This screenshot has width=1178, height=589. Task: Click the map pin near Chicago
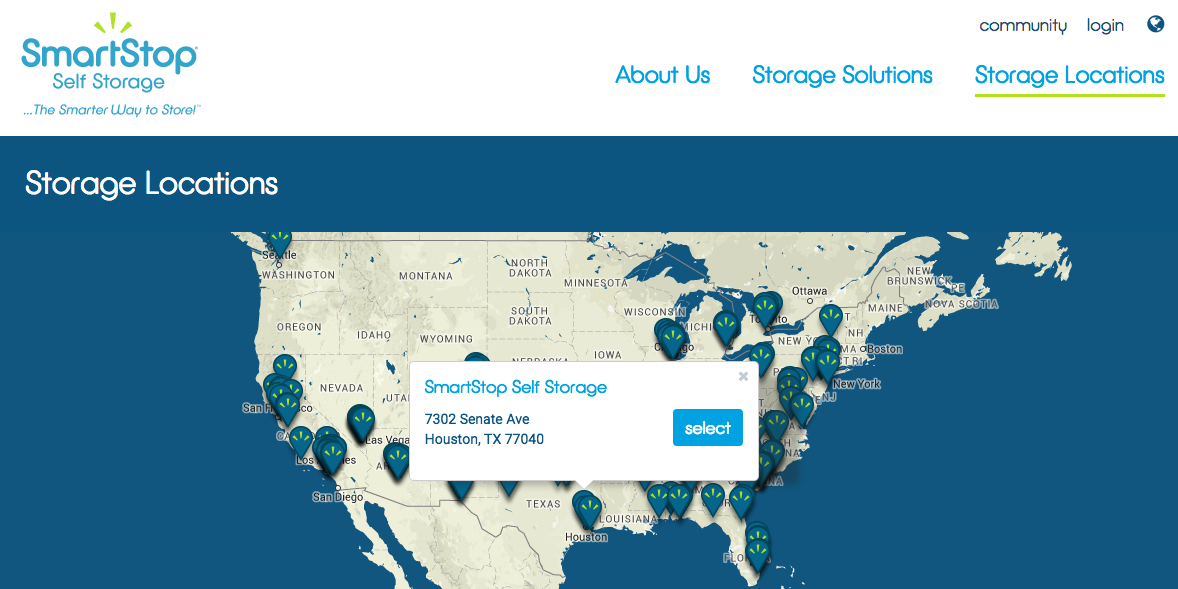point(672,338)
